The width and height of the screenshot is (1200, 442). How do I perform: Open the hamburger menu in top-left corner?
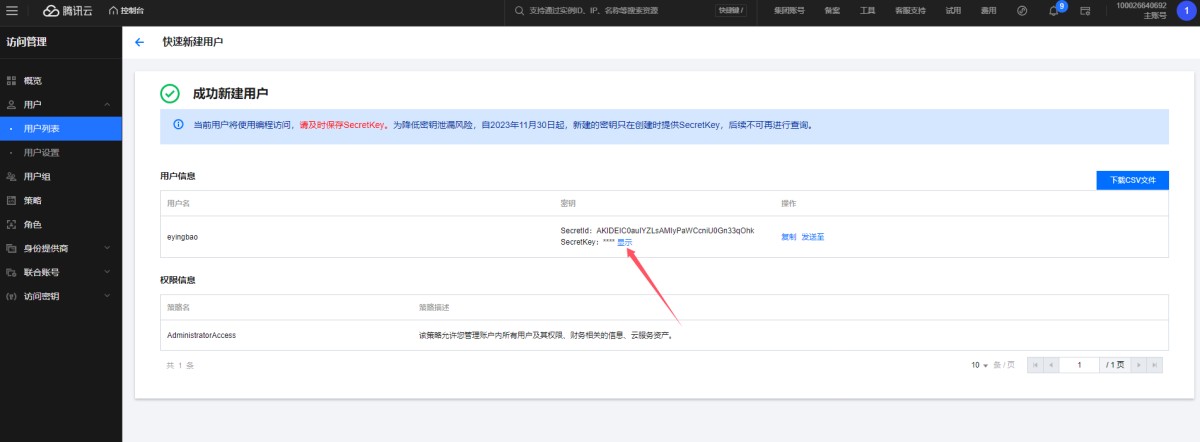[12, 10]
